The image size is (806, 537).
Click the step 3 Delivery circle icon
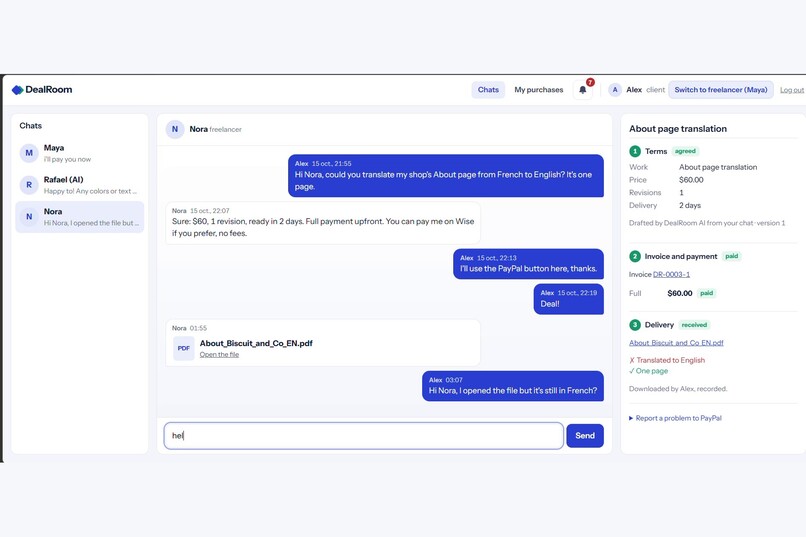pos(635,325)
